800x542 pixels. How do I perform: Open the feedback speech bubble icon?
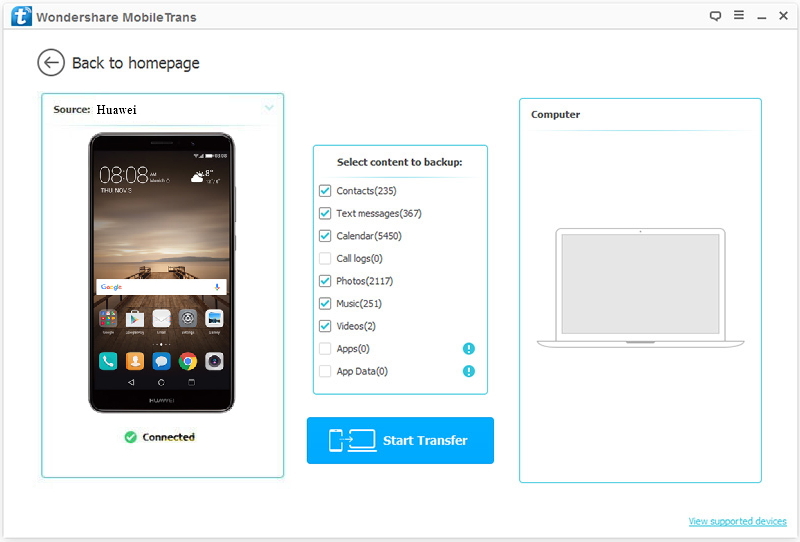tap(715, 16)
